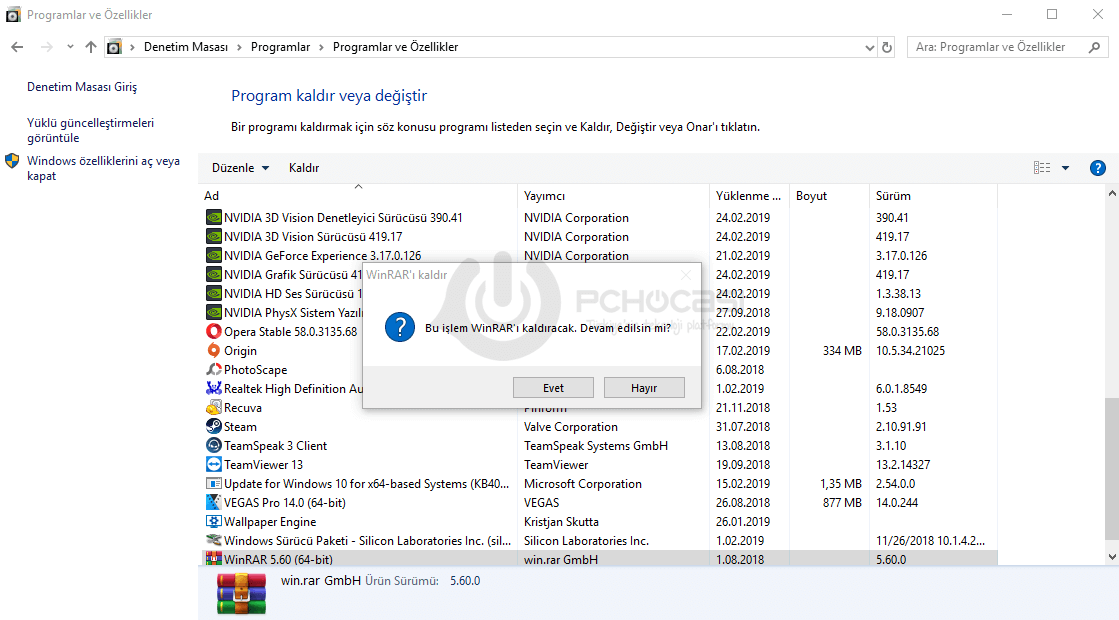Go up one level with up arrow

tap(91, 47)
